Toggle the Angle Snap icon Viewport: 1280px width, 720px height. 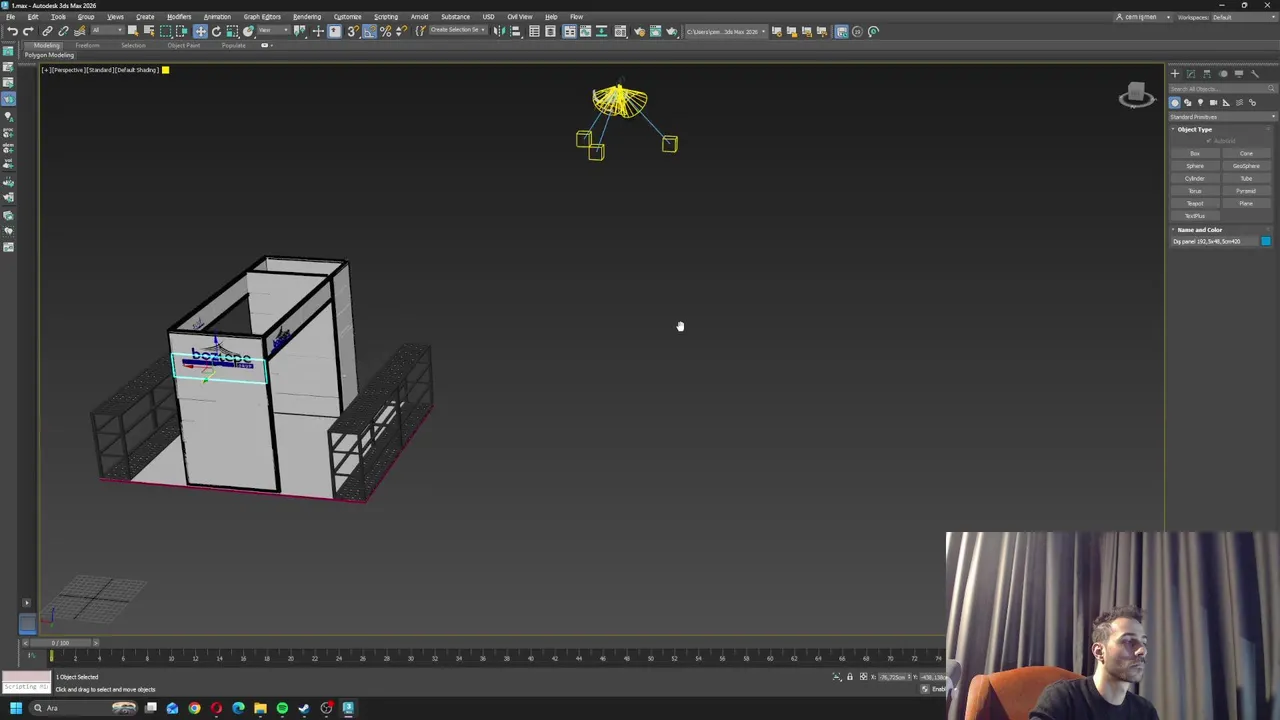point(369,31)
